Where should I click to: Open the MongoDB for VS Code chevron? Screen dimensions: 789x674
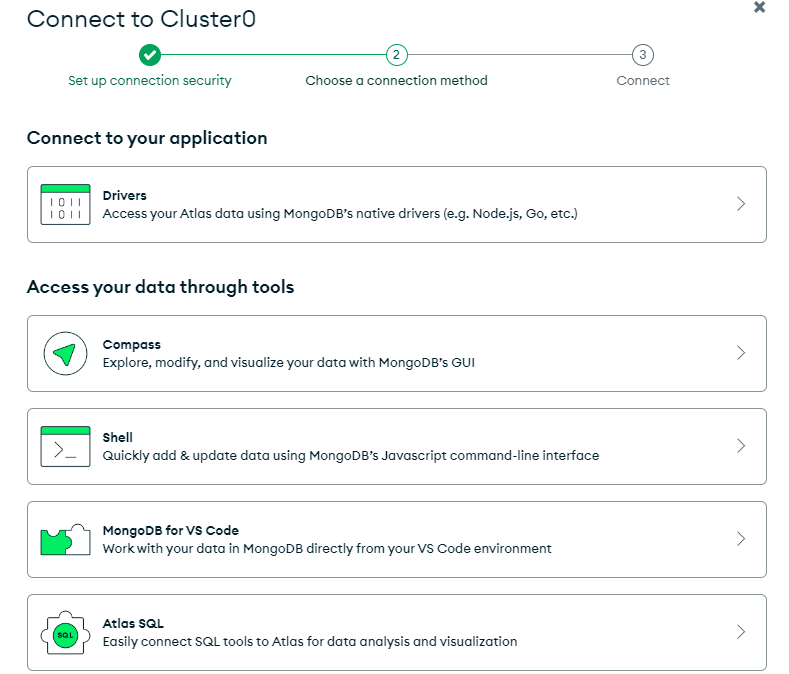click(741, 539)
